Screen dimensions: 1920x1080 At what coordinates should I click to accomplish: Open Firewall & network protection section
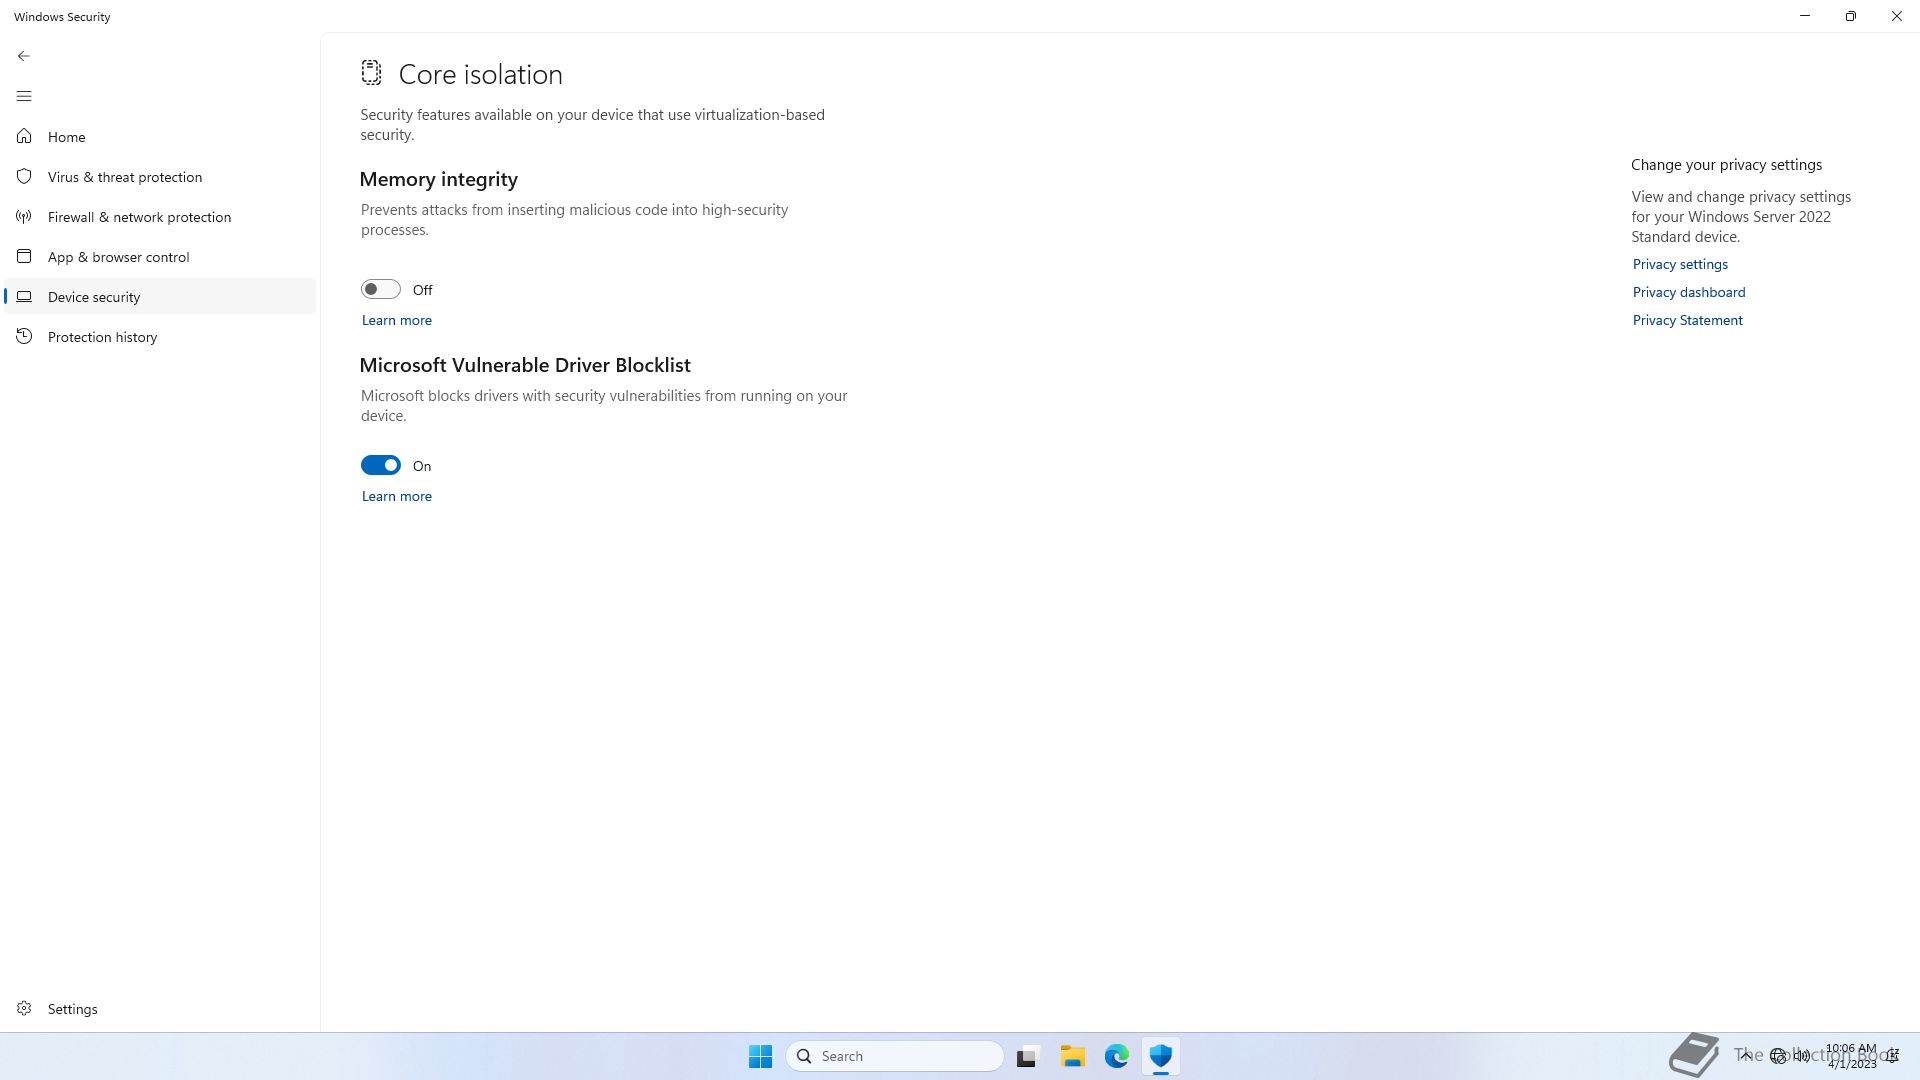pyautogui.click(x=160, y=216)
